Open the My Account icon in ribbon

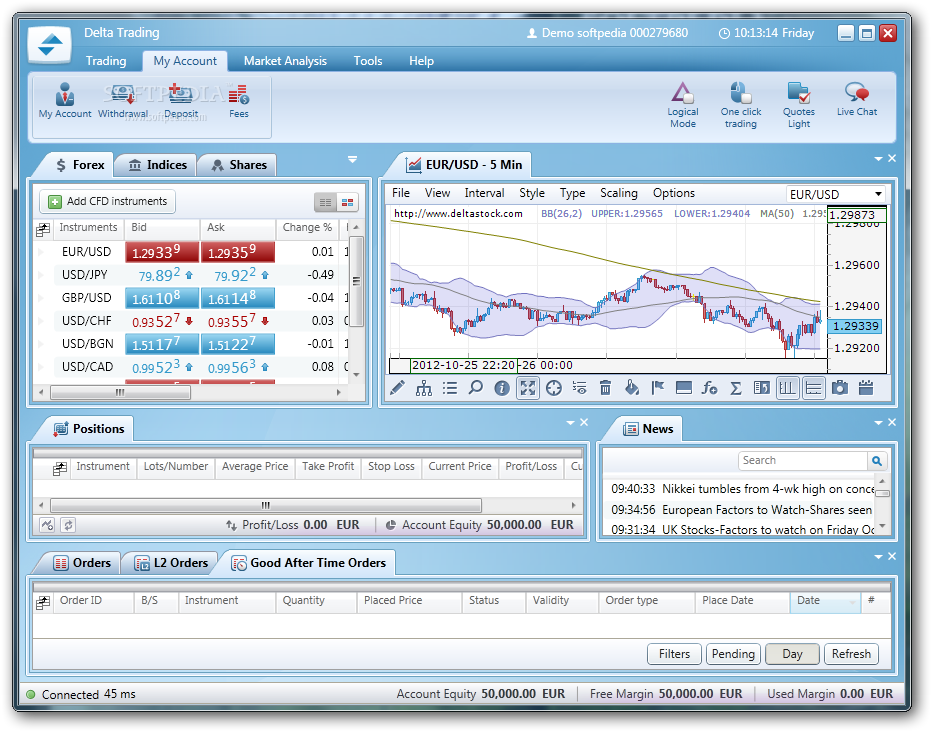point(65,100)
